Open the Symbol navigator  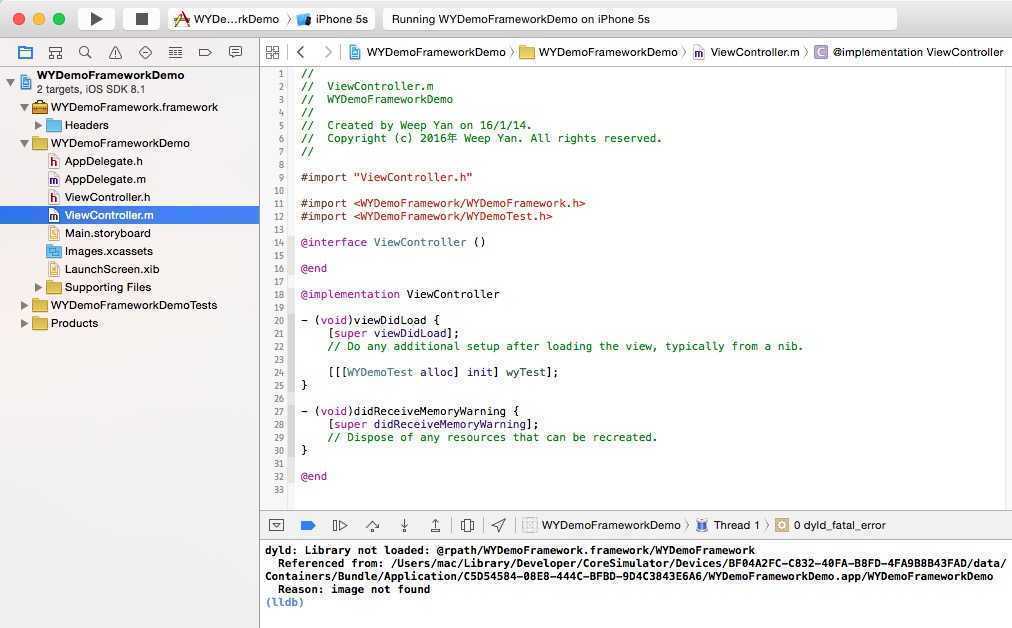tap(56, 52)
